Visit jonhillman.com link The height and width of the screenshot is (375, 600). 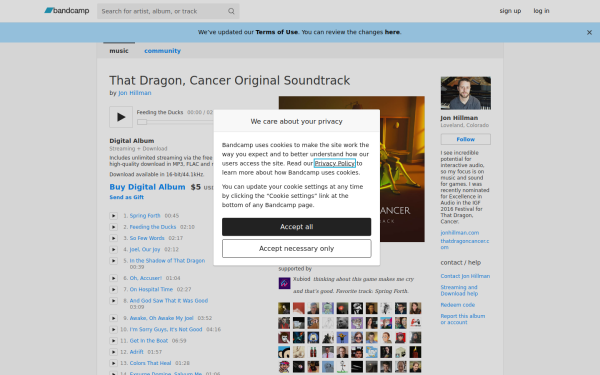(460, 233)
